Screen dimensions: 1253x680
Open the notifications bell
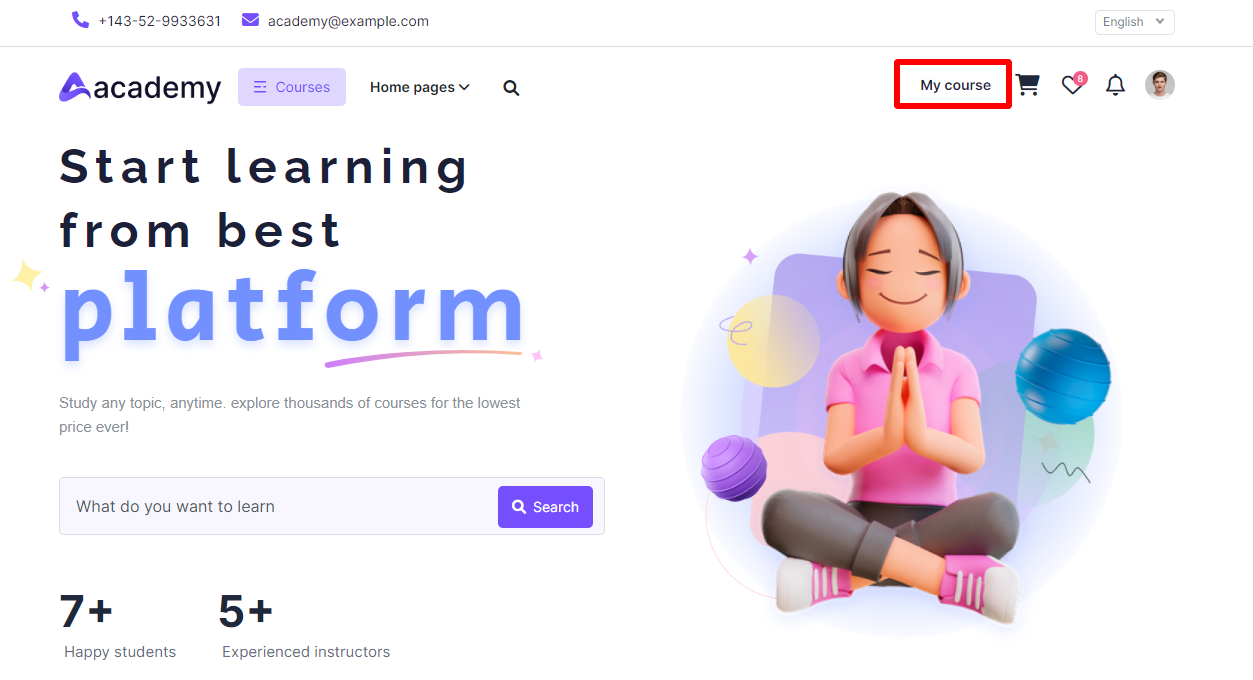point(1115,86)
